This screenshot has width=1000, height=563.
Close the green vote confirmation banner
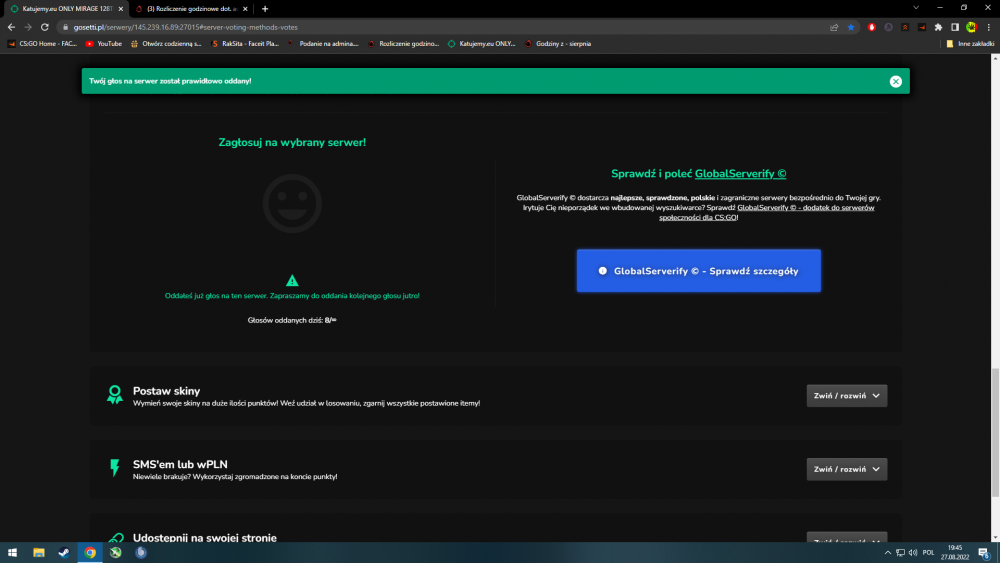pyautogui.click(x=895, y=81)
